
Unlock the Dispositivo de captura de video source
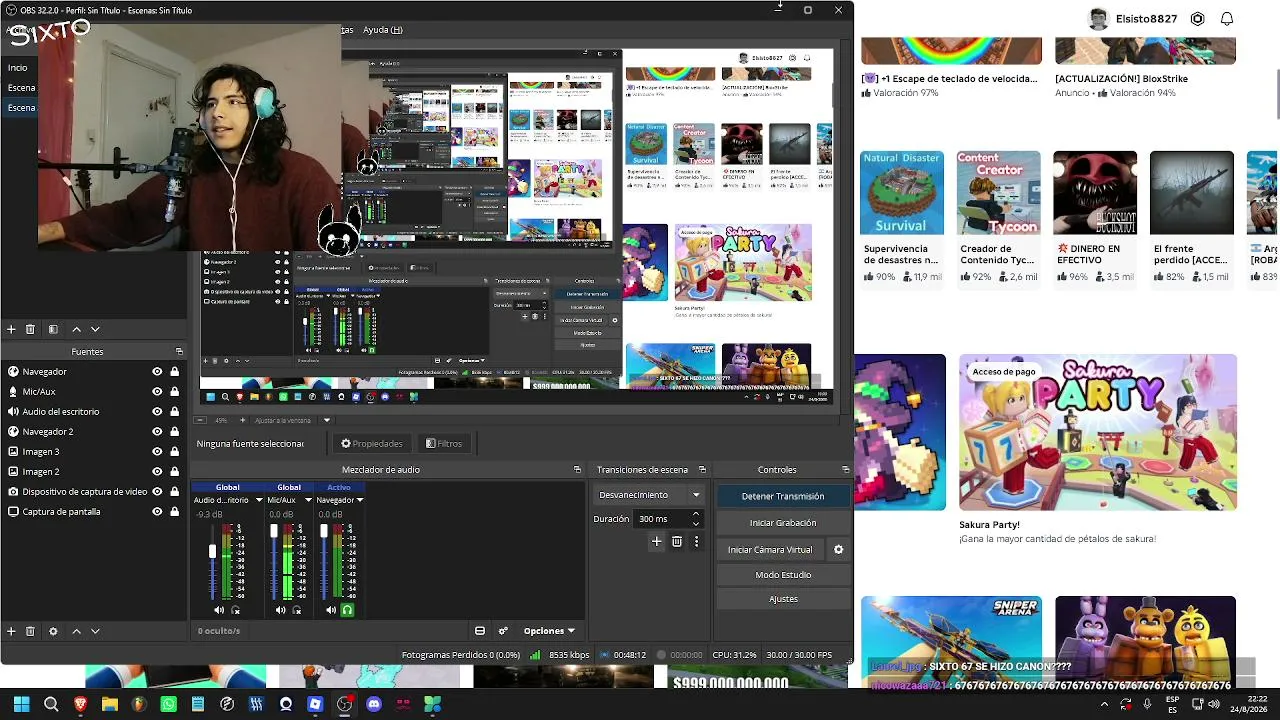tap(174, 492)
